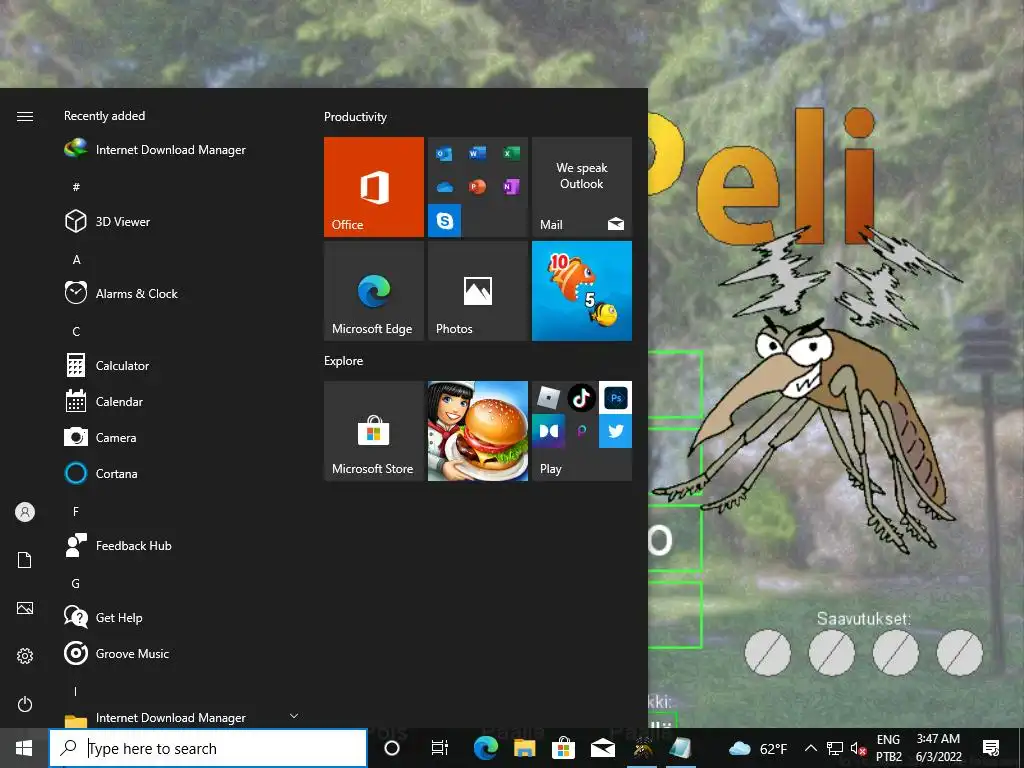1024x768 pixels.
Task: Open Microsoft Store from taskbar
Action: click(563, 748)
